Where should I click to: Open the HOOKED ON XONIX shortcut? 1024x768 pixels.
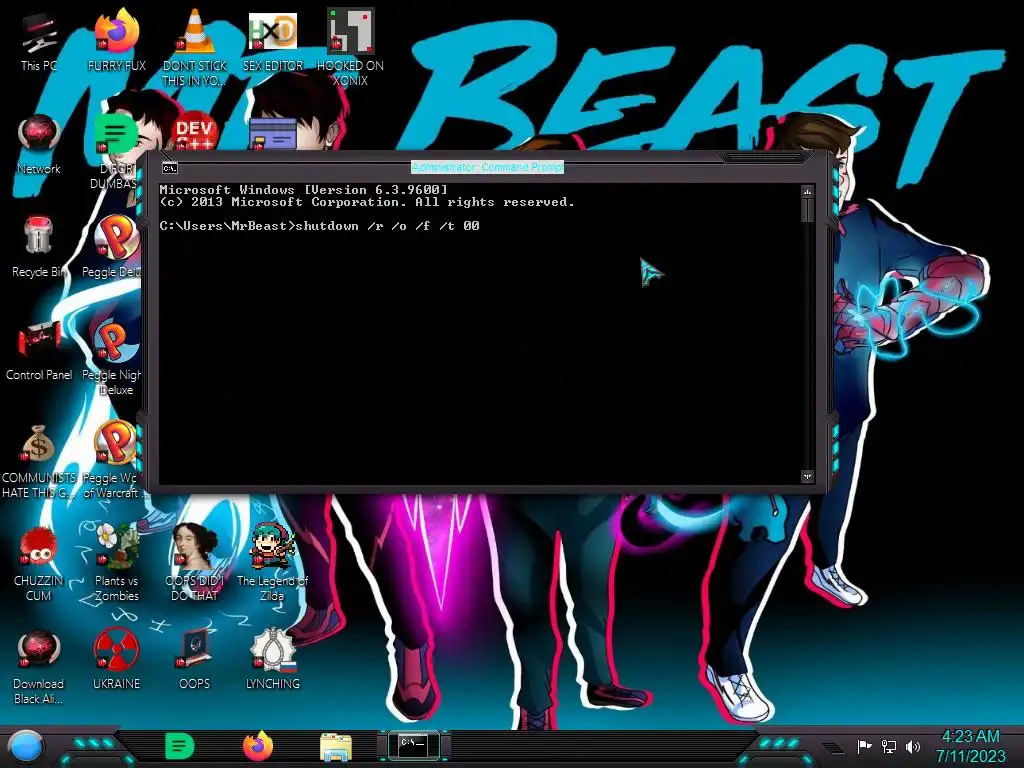coord(350,47)
